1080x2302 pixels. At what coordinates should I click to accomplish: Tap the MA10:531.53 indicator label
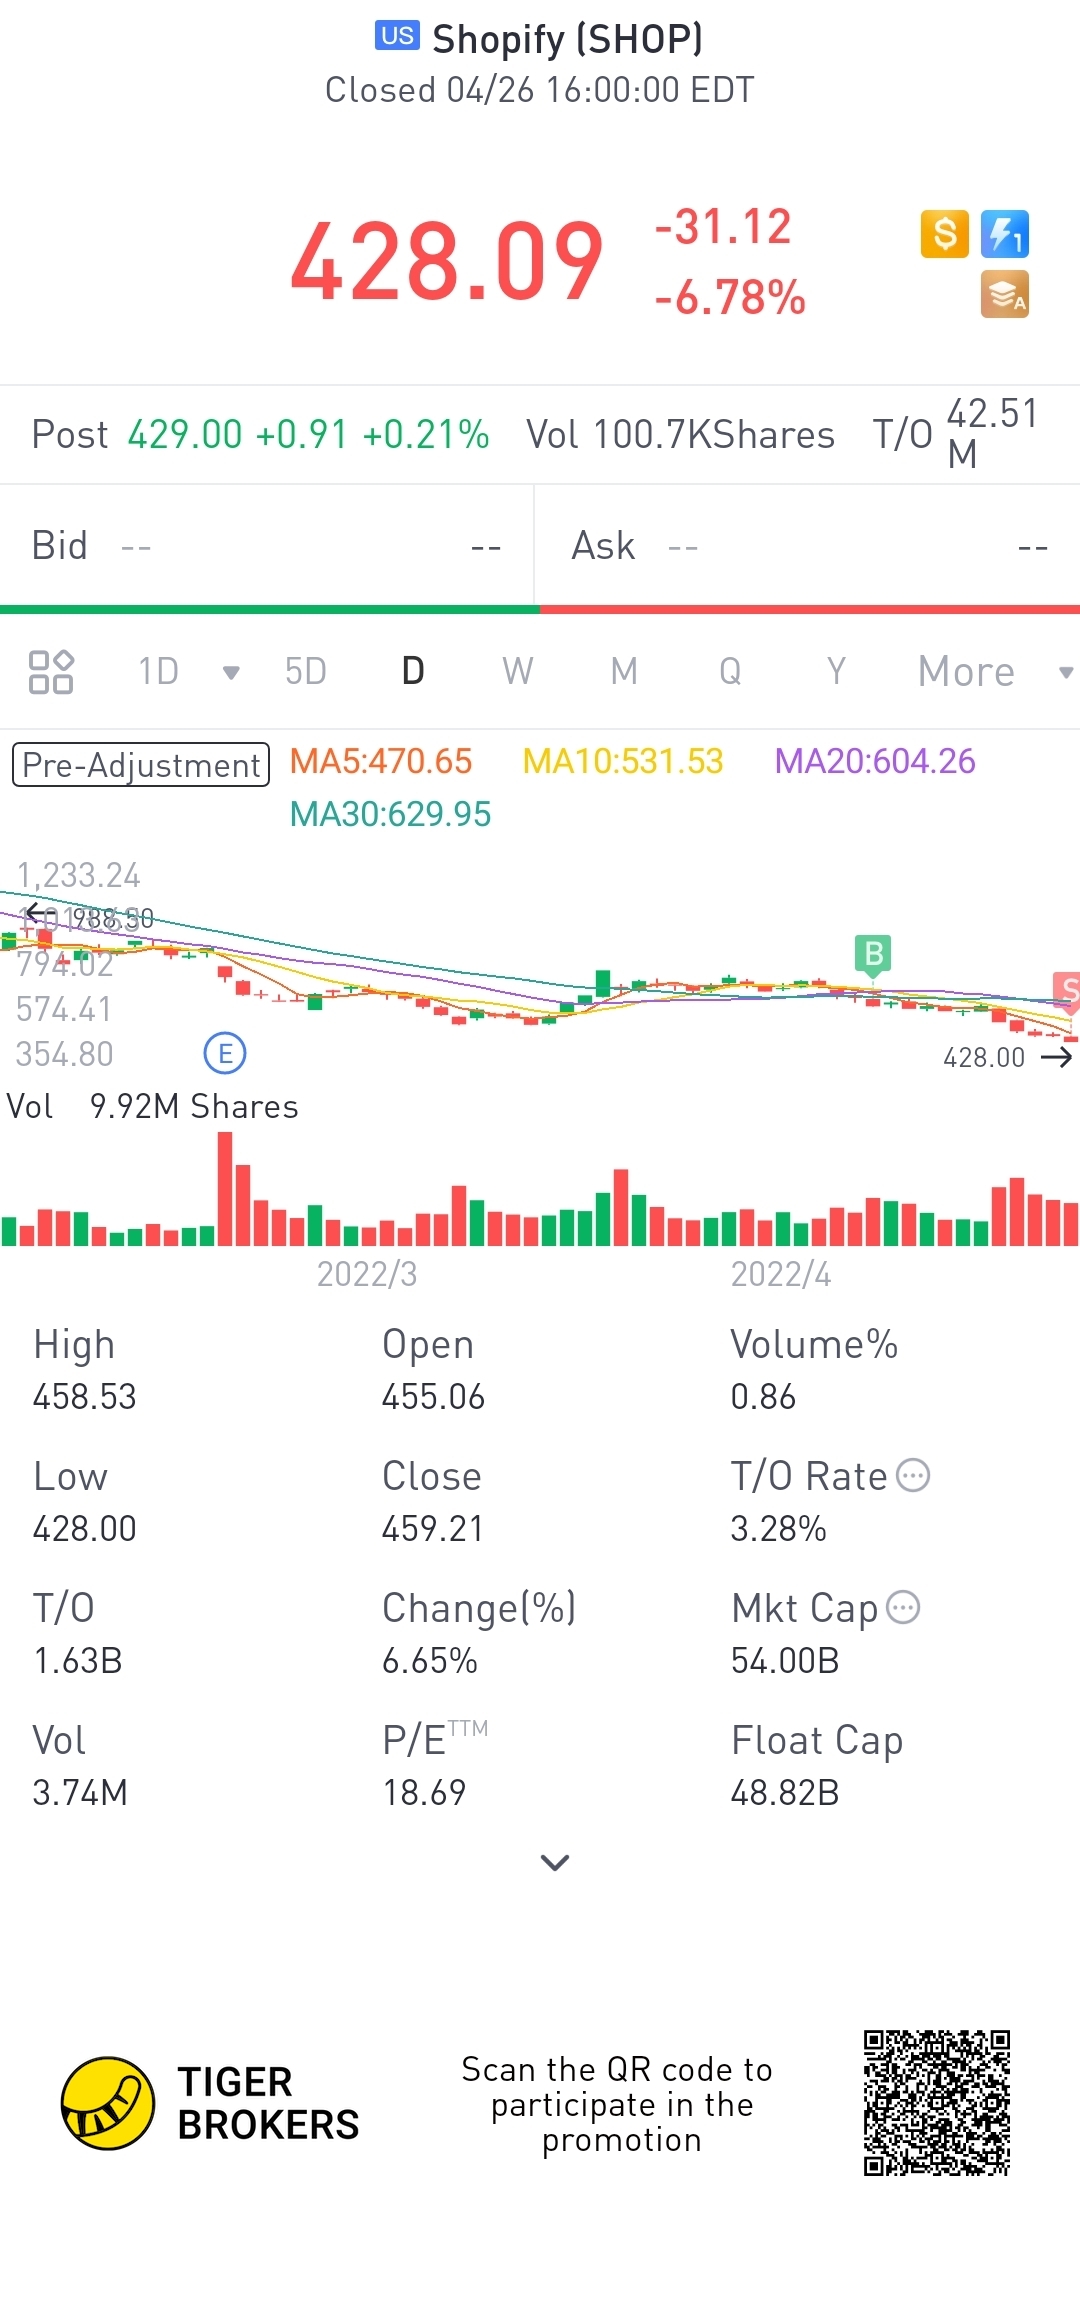click(622, 761)
